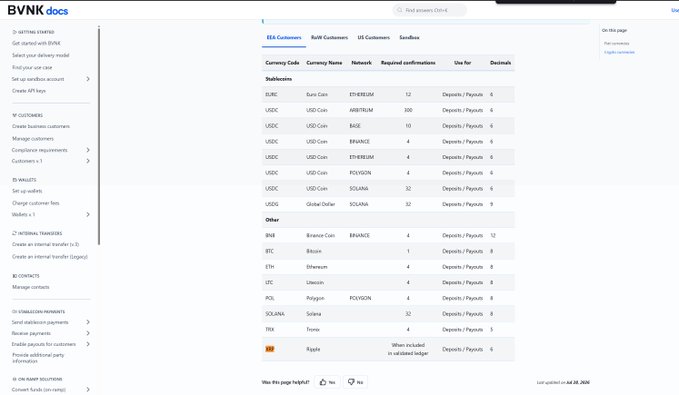
Task: Jump to Fiat currencies section link
Action: pyautogui.click(x=617, y=43)
